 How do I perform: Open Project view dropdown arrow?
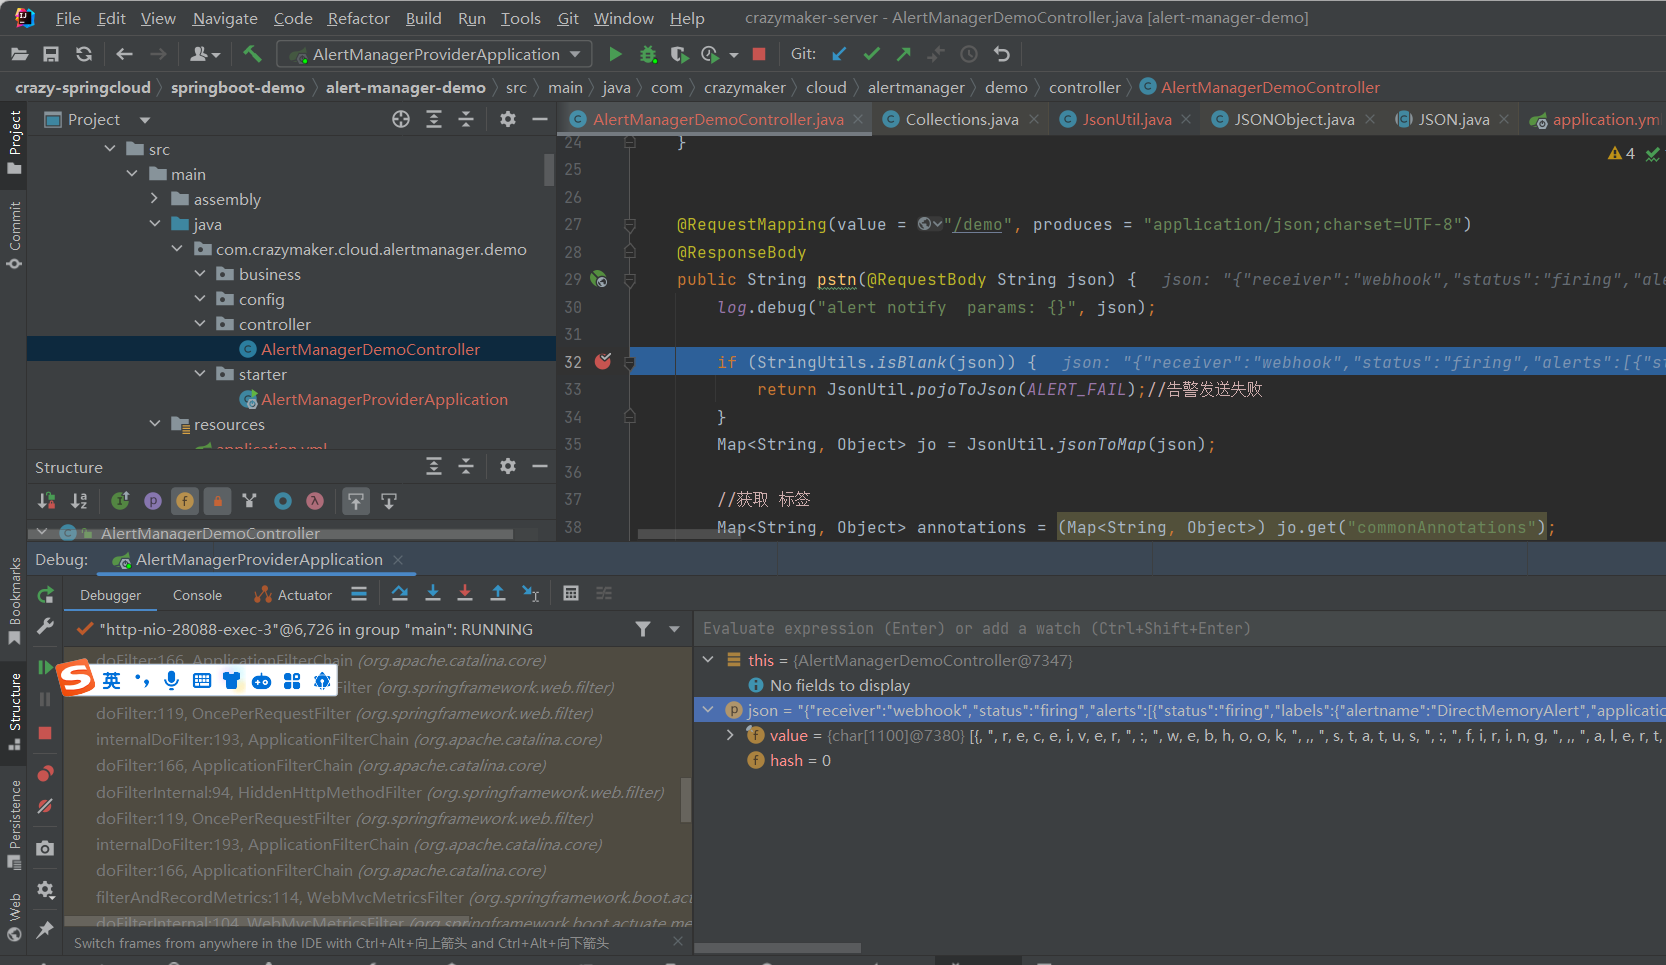(x=145, y=120)
